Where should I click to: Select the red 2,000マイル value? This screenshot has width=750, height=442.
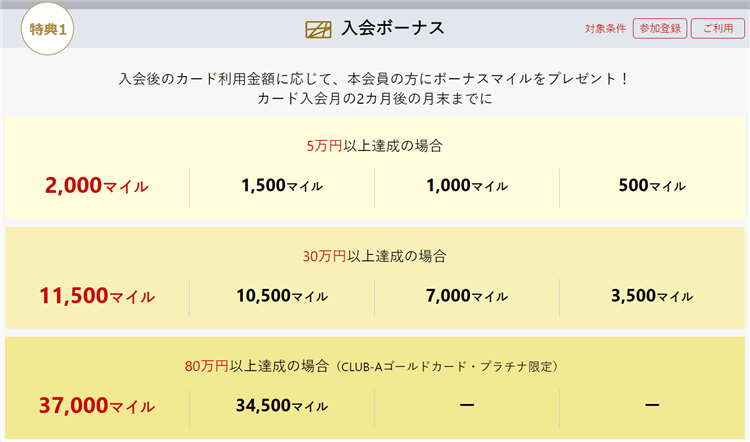[x=97, y=186]
